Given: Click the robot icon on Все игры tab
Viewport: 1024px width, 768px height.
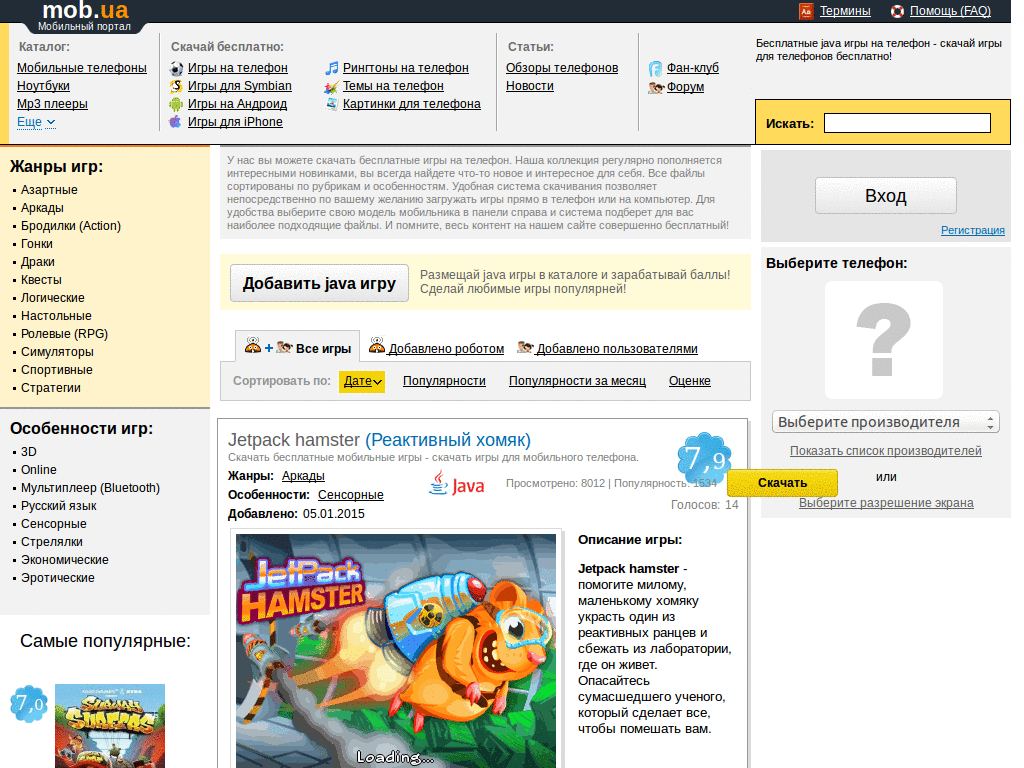Looking at the screenshot, I should click(x=253, y=345).
